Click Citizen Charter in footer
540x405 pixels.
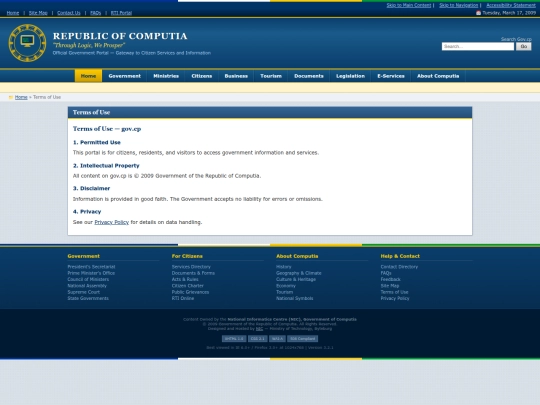[x=188, y=285]
